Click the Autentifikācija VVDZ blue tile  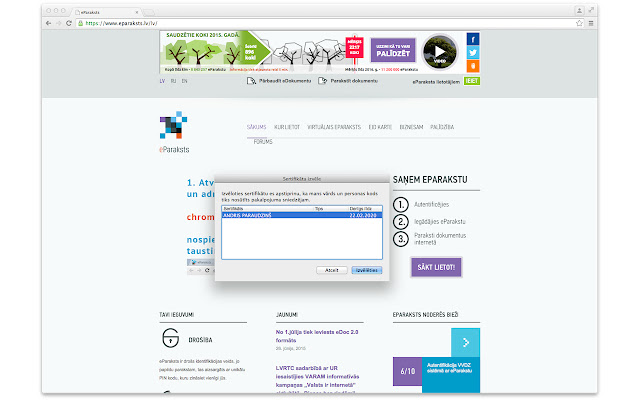(451, 375)
